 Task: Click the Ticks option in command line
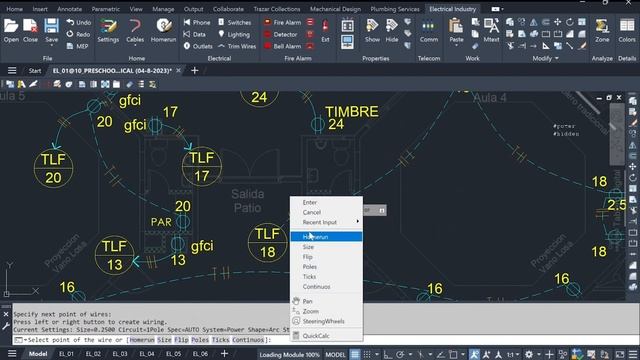tap(220, 340)
